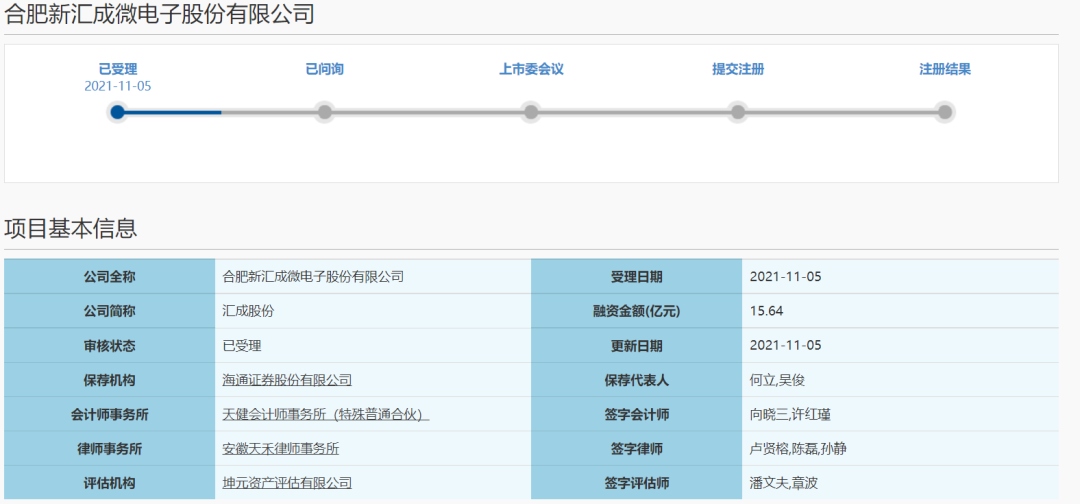Click the 评估机构 header cell
Image resolution: width=1080 pixels, height=504 pixels.
[x=110, y=483]
